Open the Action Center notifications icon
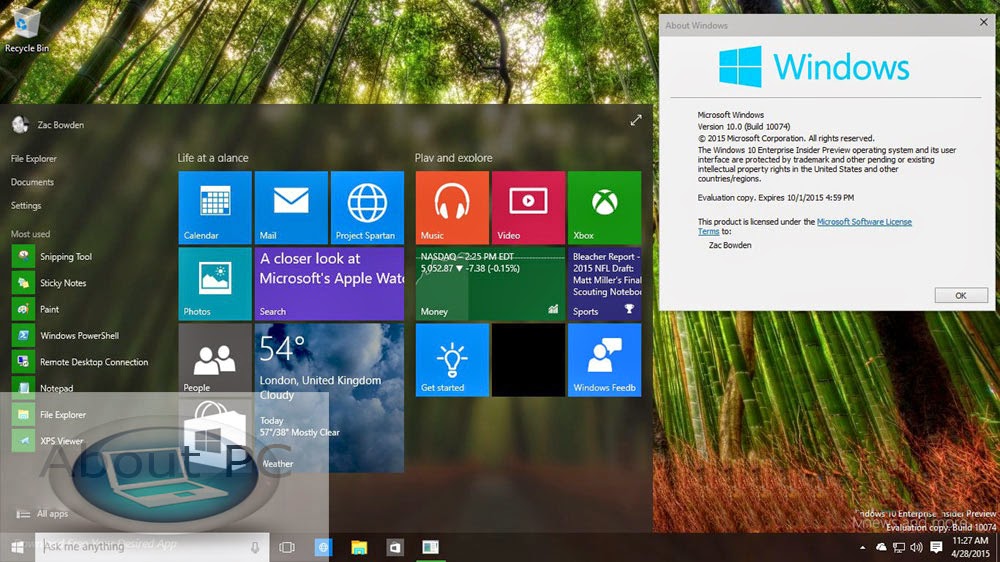This screenshot has width=1000, height=562. tap(936, 547)
